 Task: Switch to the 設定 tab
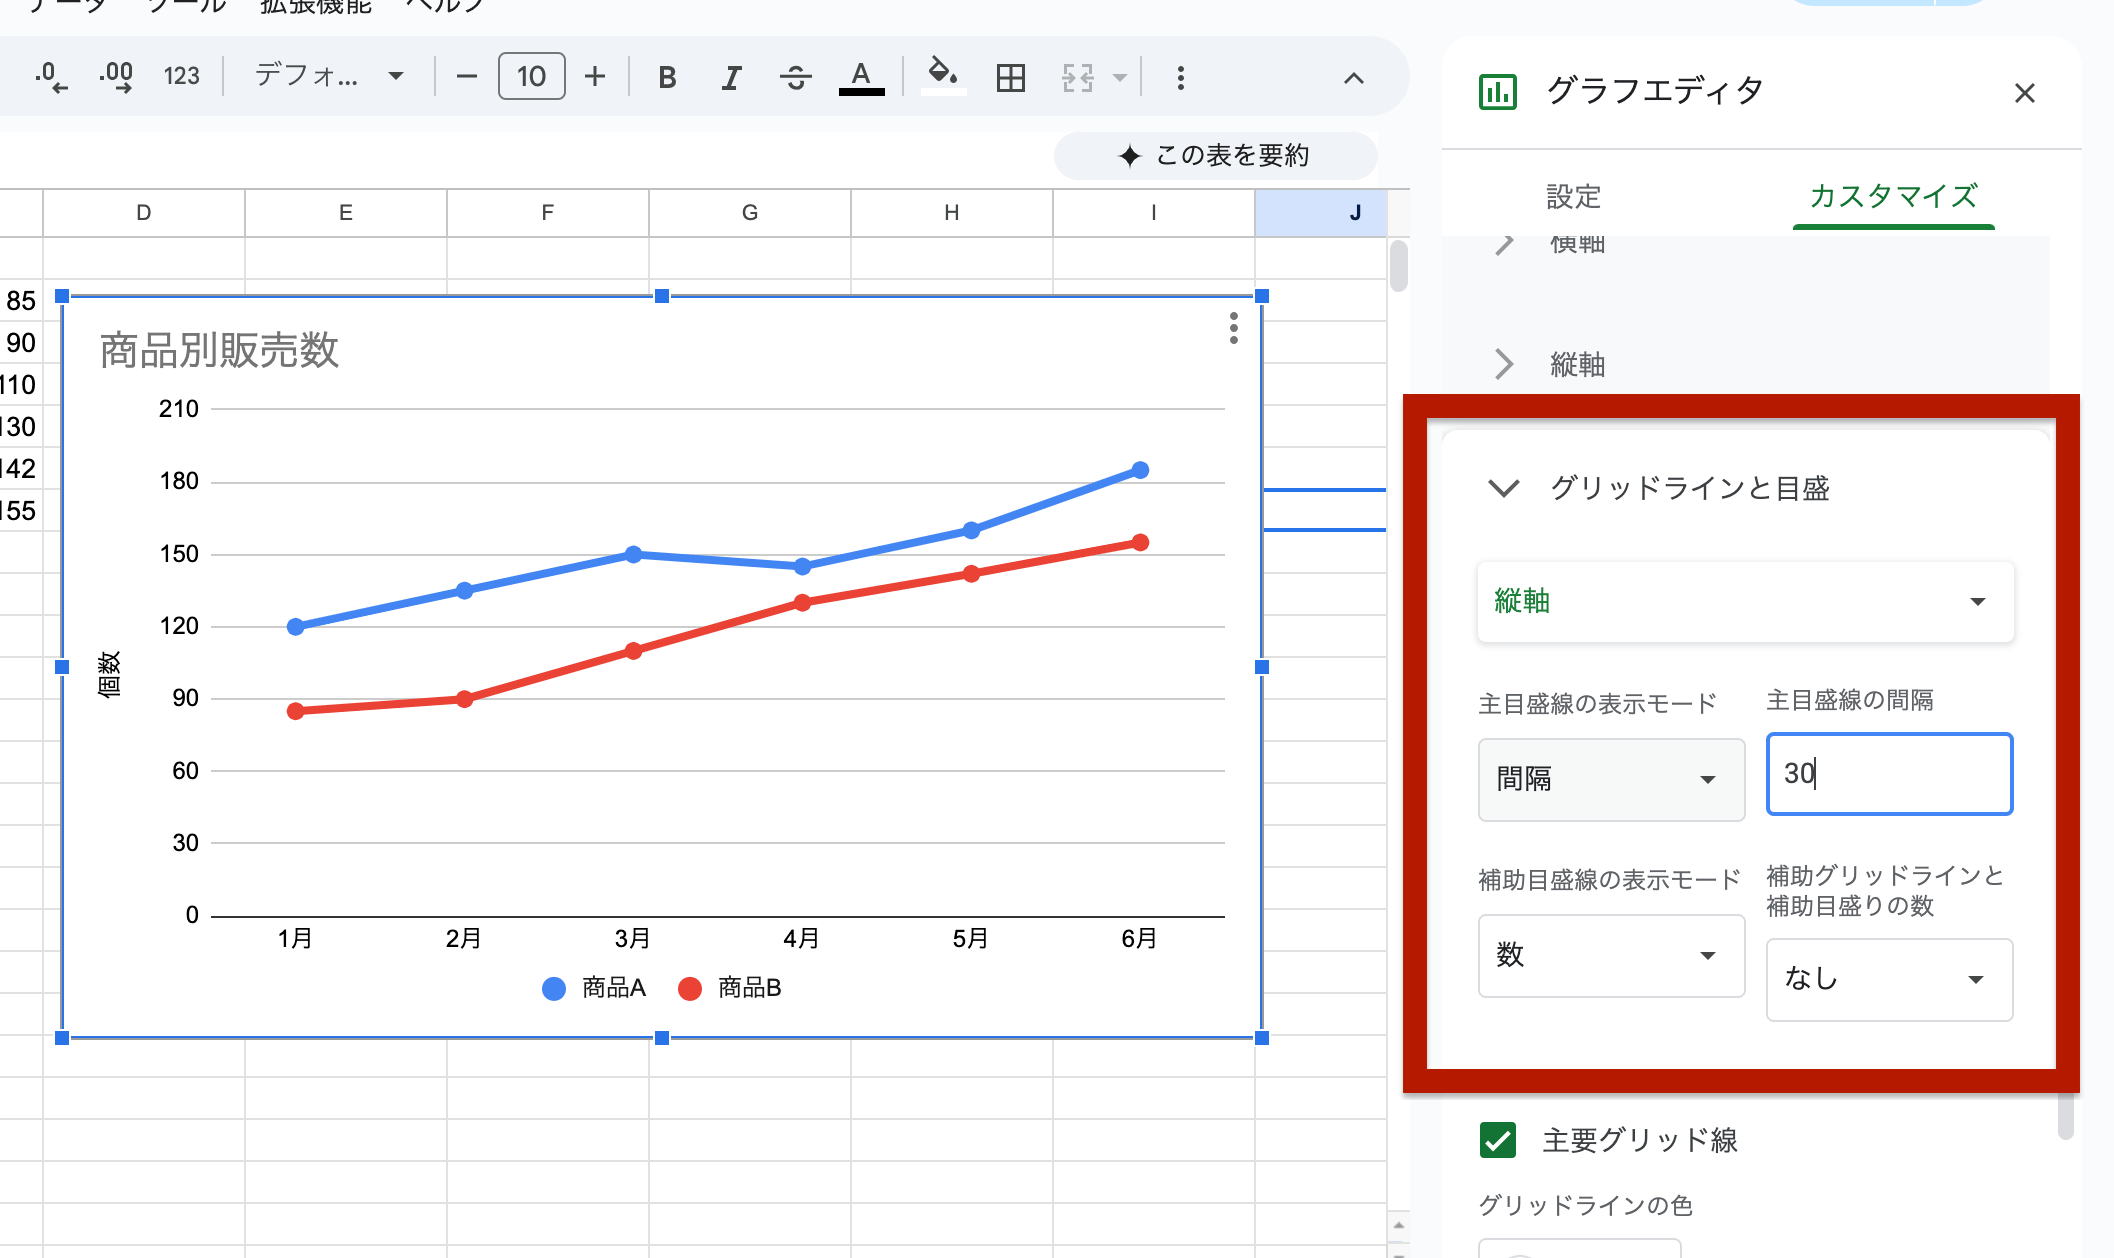(x=1573, y=198)
